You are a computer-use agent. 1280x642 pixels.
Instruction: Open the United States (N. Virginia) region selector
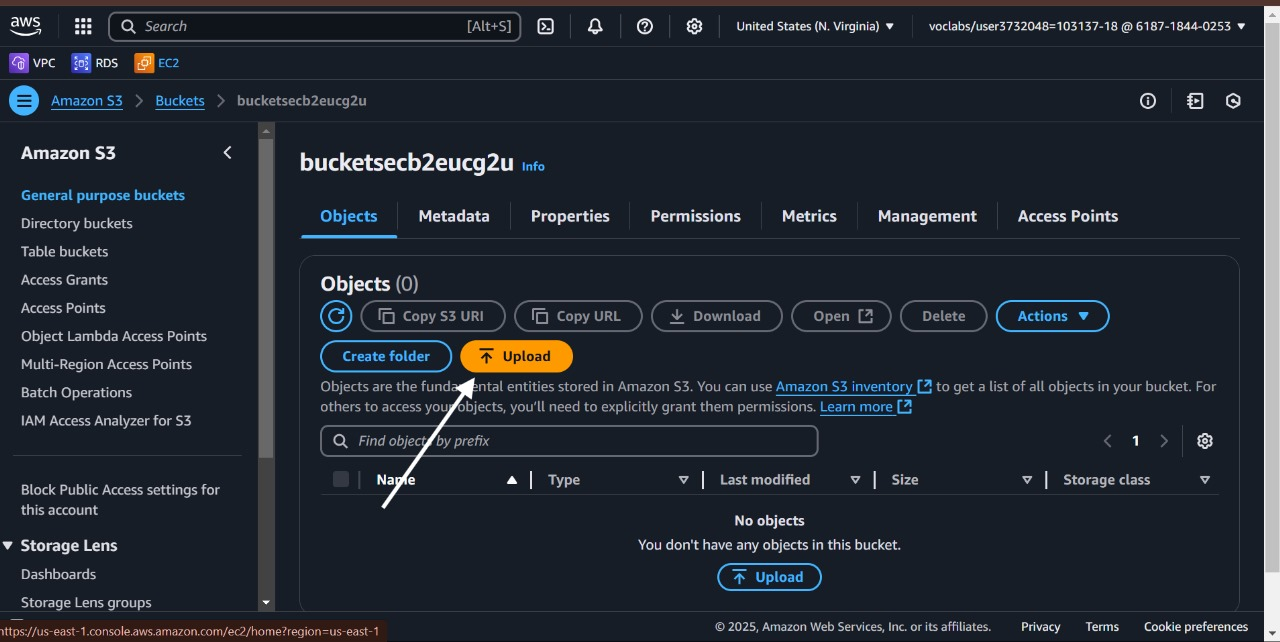tap(815, 26)
